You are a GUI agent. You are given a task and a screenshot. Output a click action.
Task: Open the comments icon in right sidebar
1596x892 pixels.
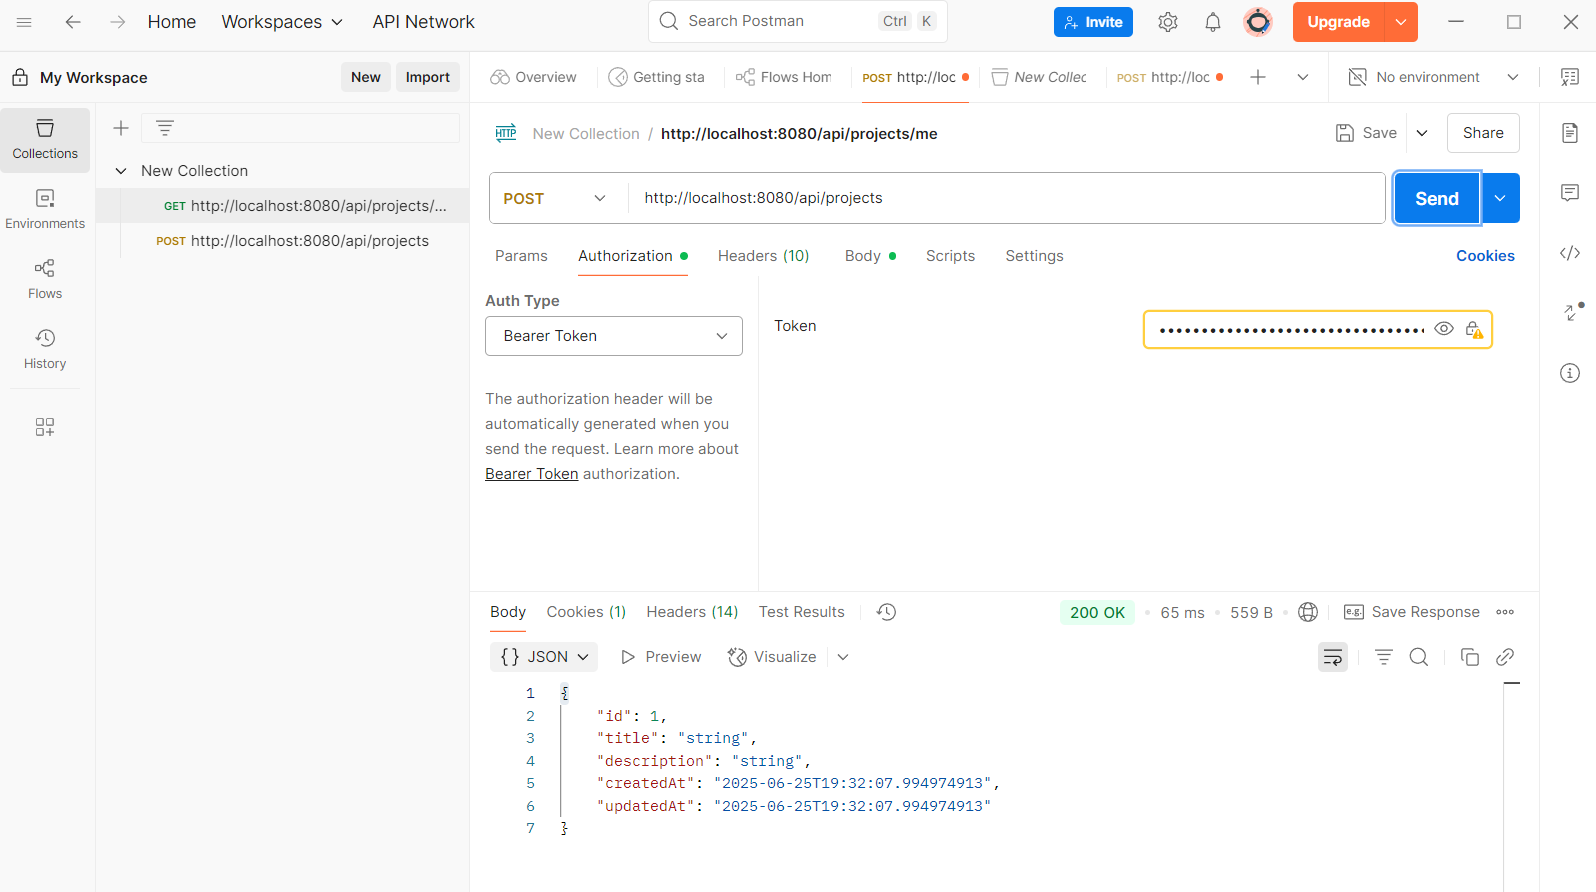1570,193
